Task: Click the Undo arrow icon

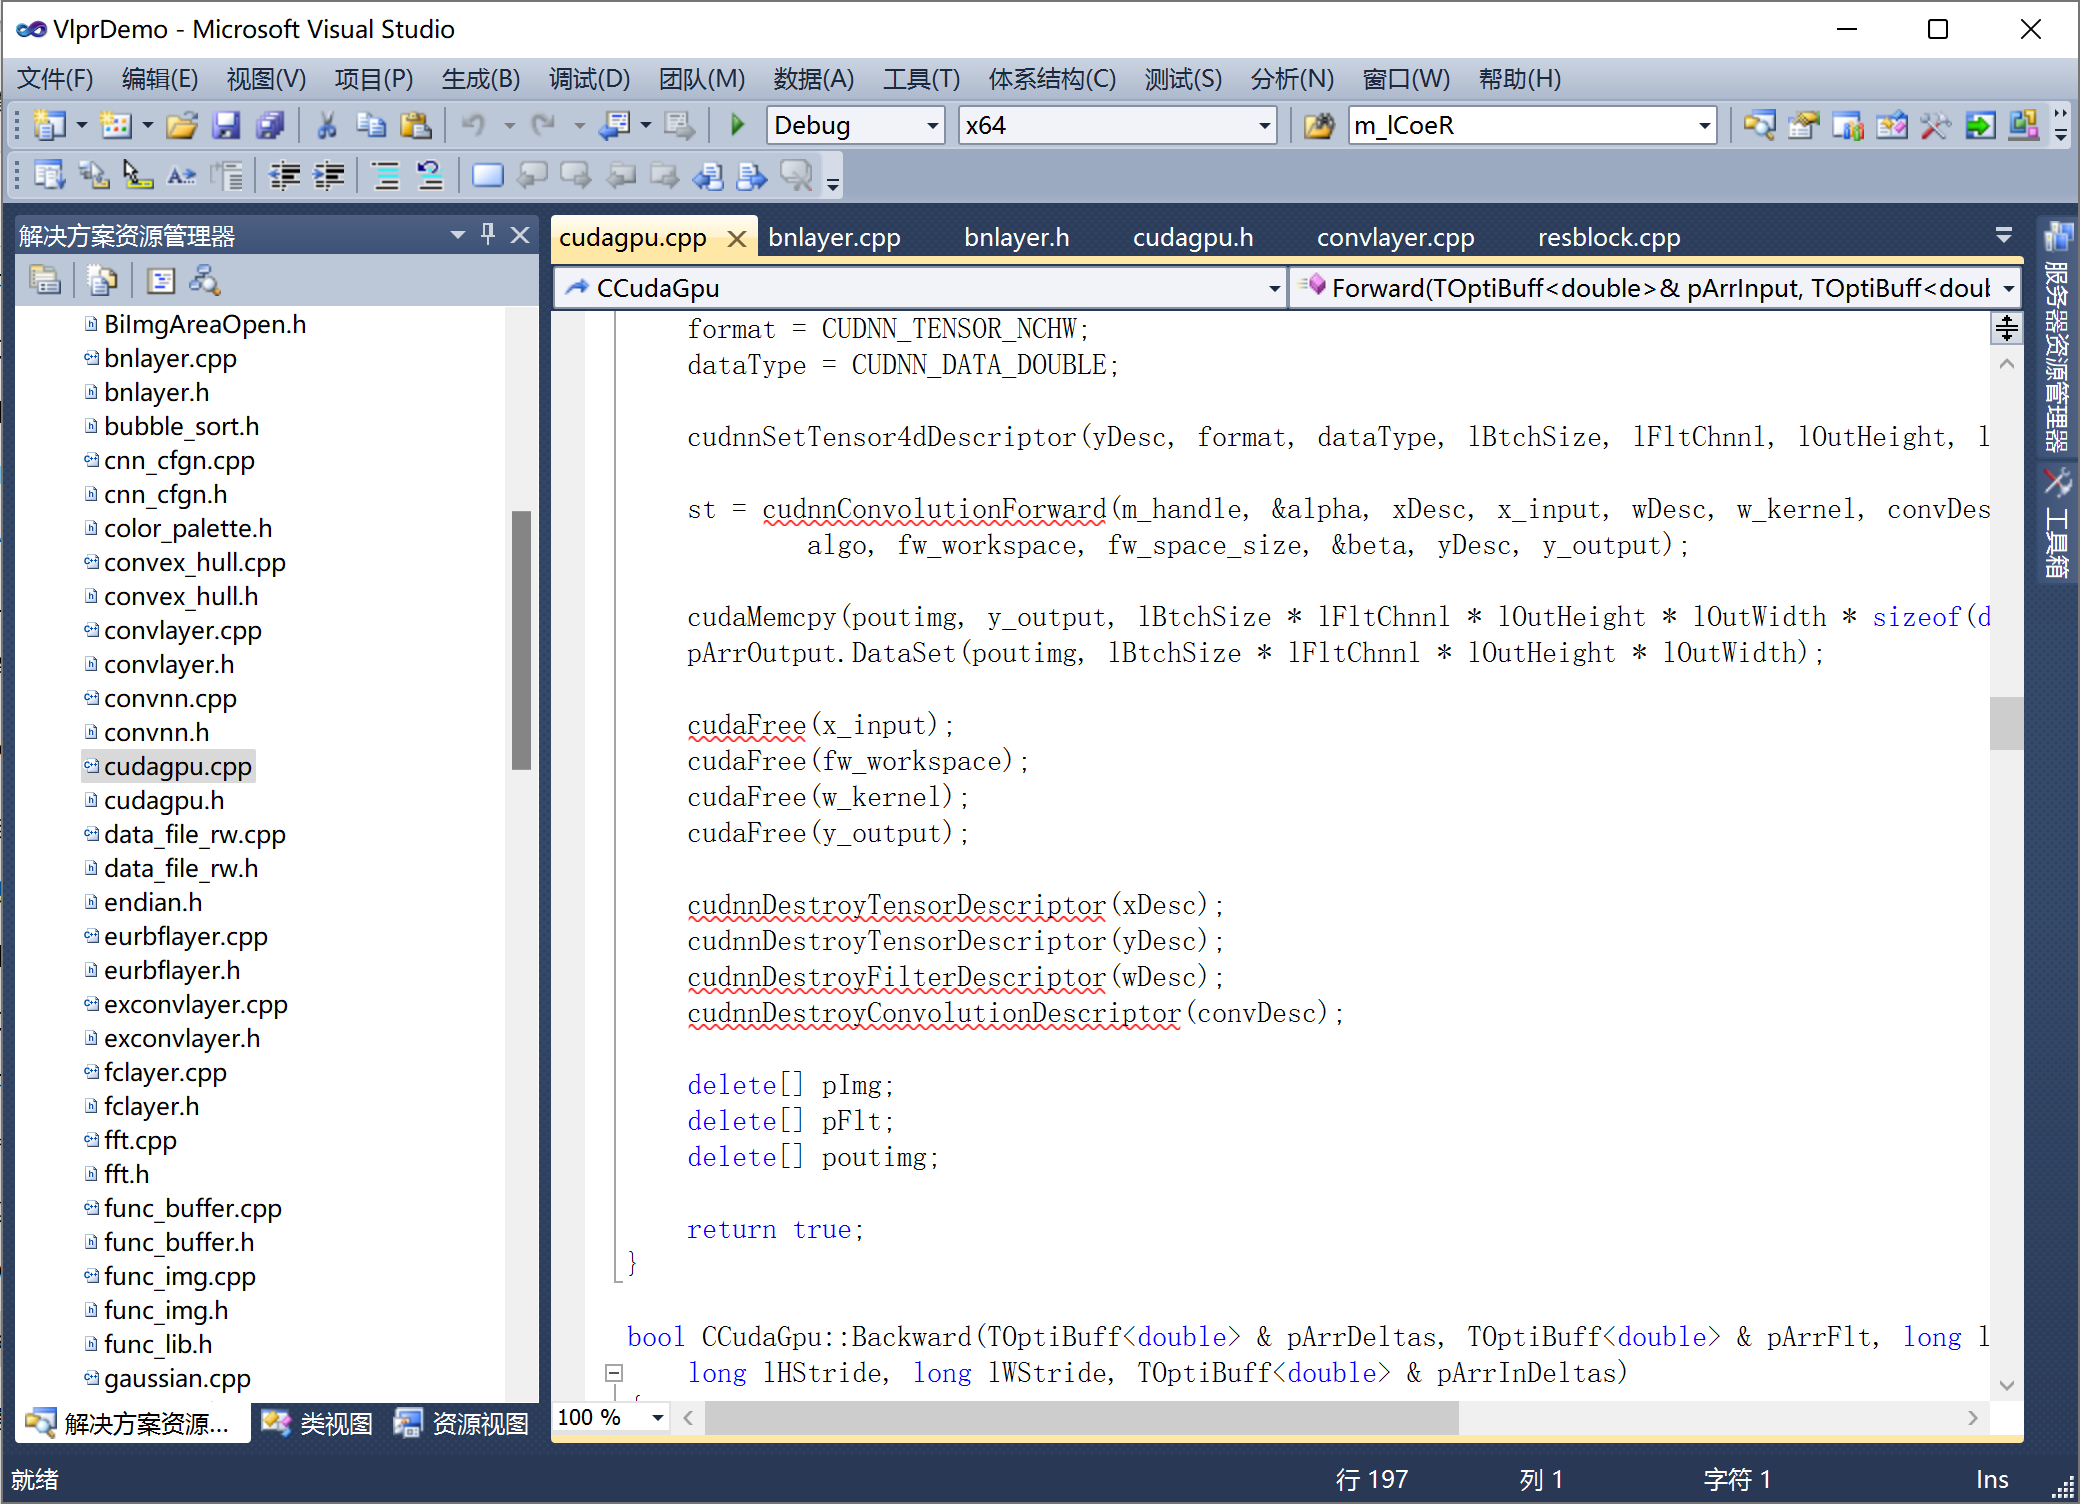Action: click(x=473, y=125)
